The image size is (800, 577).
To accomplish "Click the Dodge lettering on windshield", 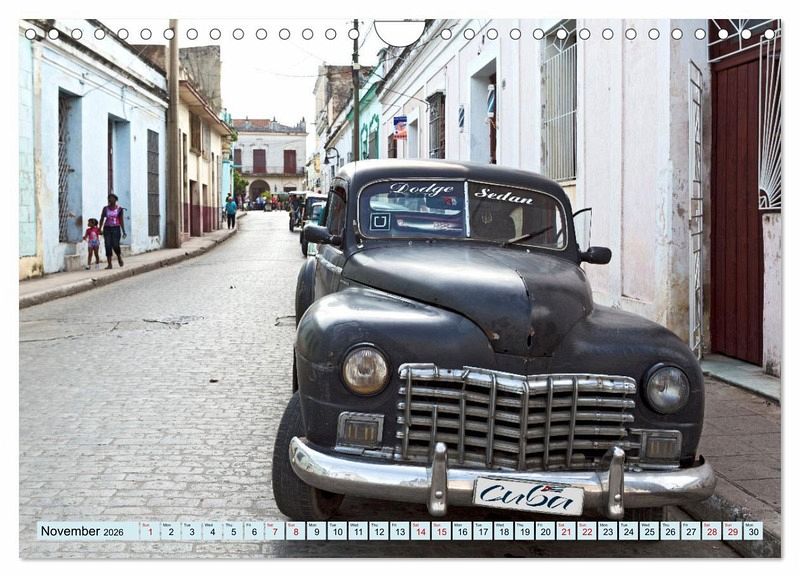I will pos(421,189).
